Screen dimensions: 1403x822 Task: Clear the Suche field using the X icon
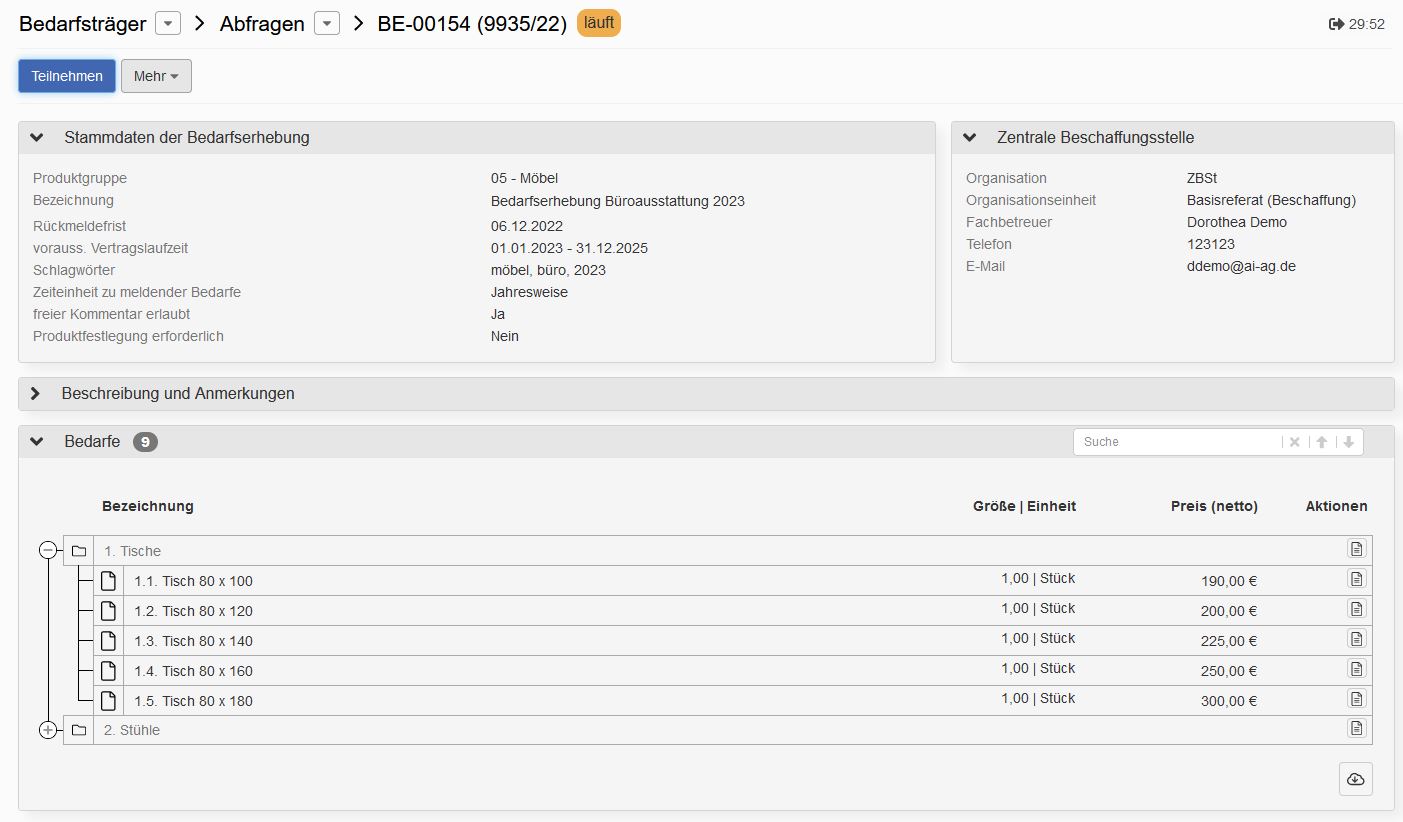(x=1294, y=441)
